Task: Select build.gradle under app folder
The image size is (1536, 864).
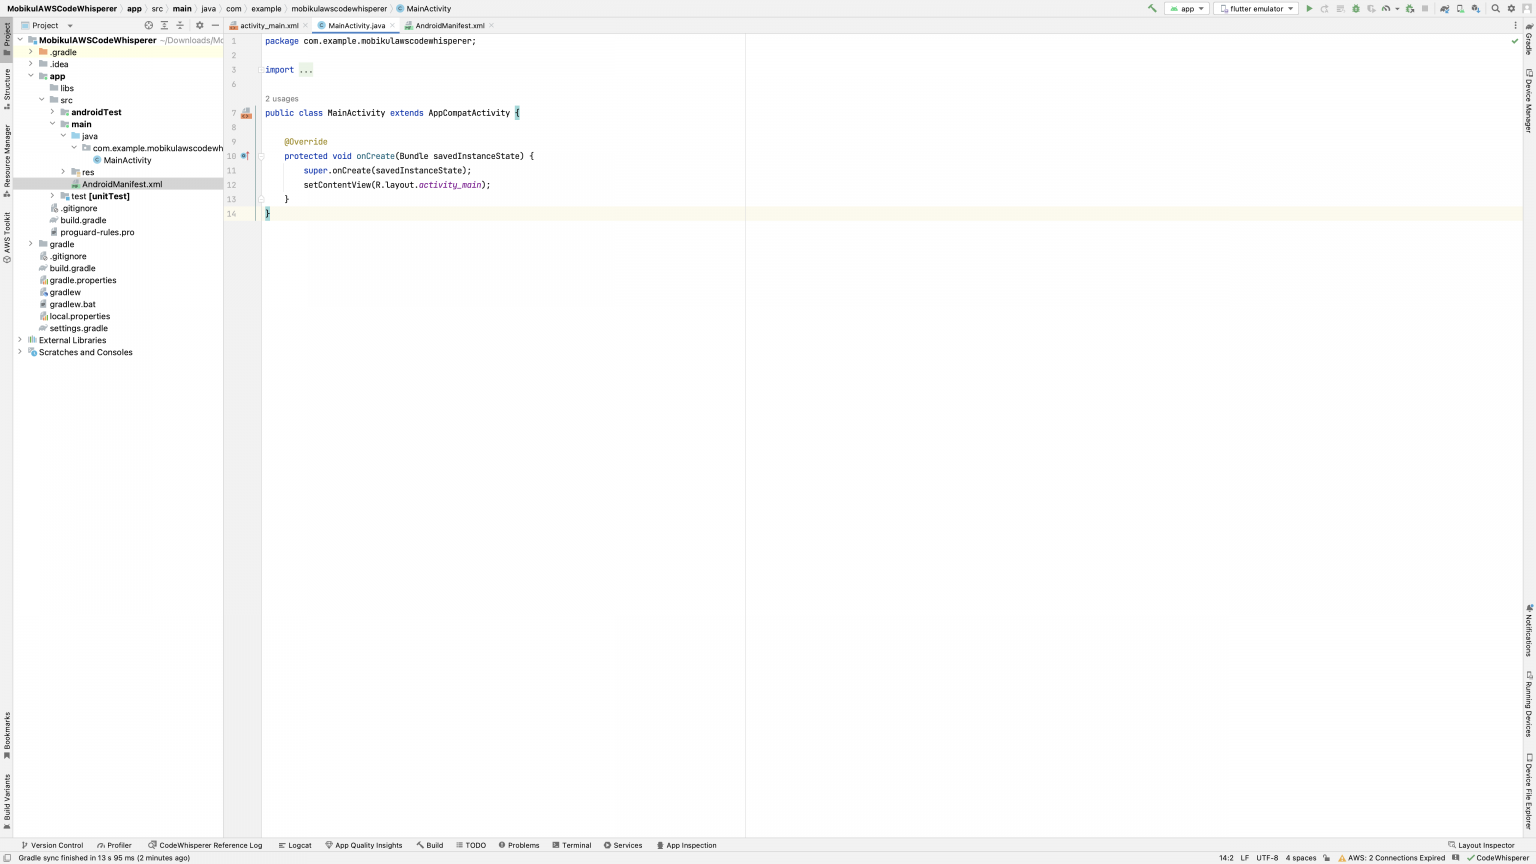Action: point(83,220)
